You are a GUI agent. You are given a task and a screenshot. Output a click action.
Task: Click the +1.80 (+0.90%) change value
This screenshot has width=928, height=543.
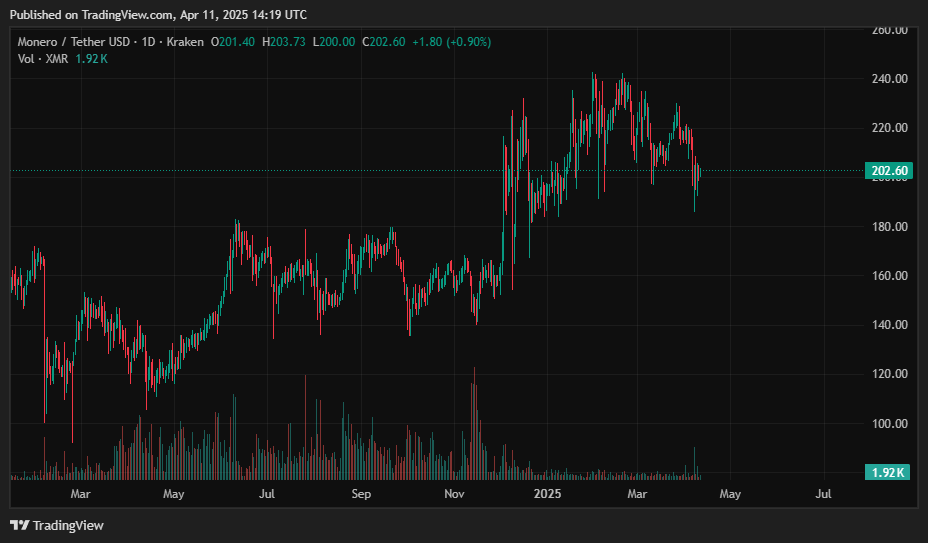coord(451,42)
